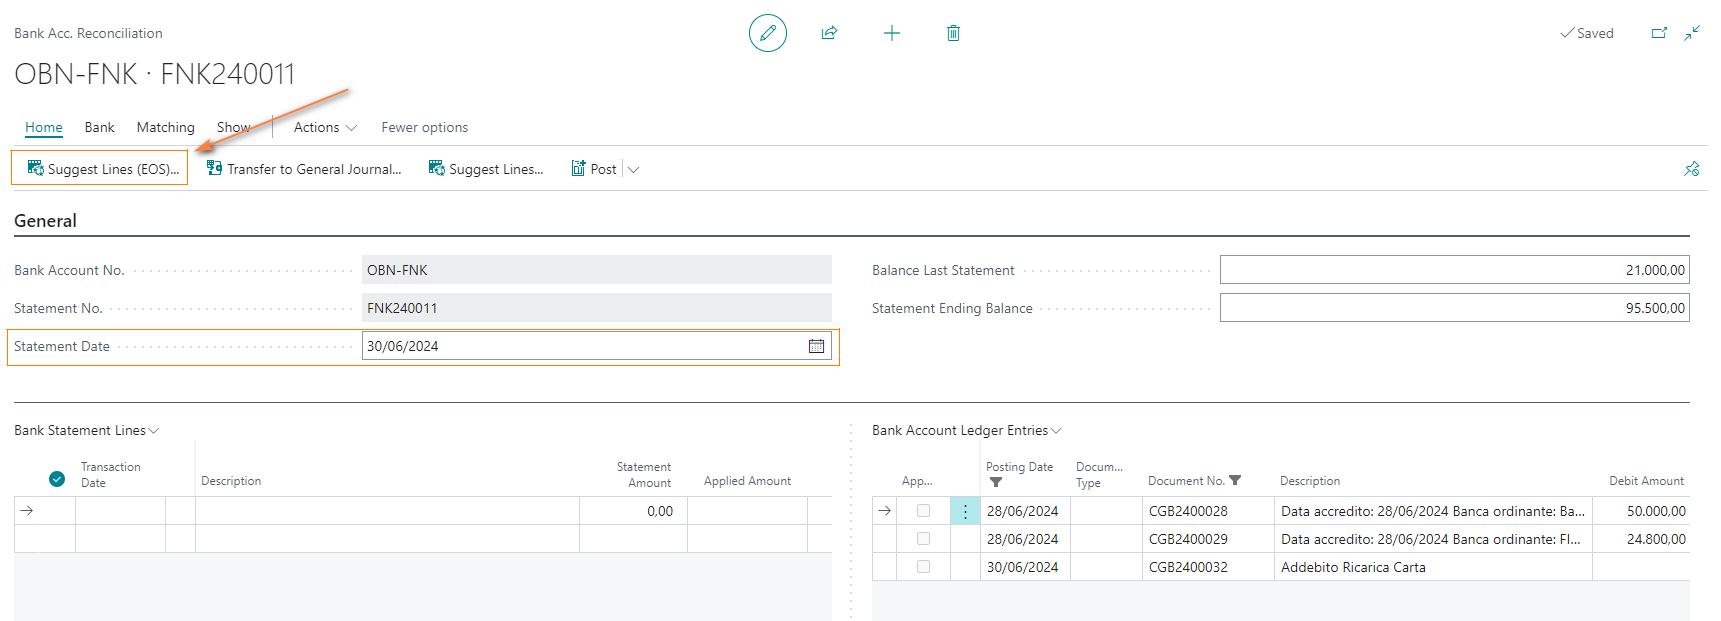Image resolution: width=1721 pixels, height=621 pixels.
Task: Click the first statement line row arrow
Action: click(27, 511)
